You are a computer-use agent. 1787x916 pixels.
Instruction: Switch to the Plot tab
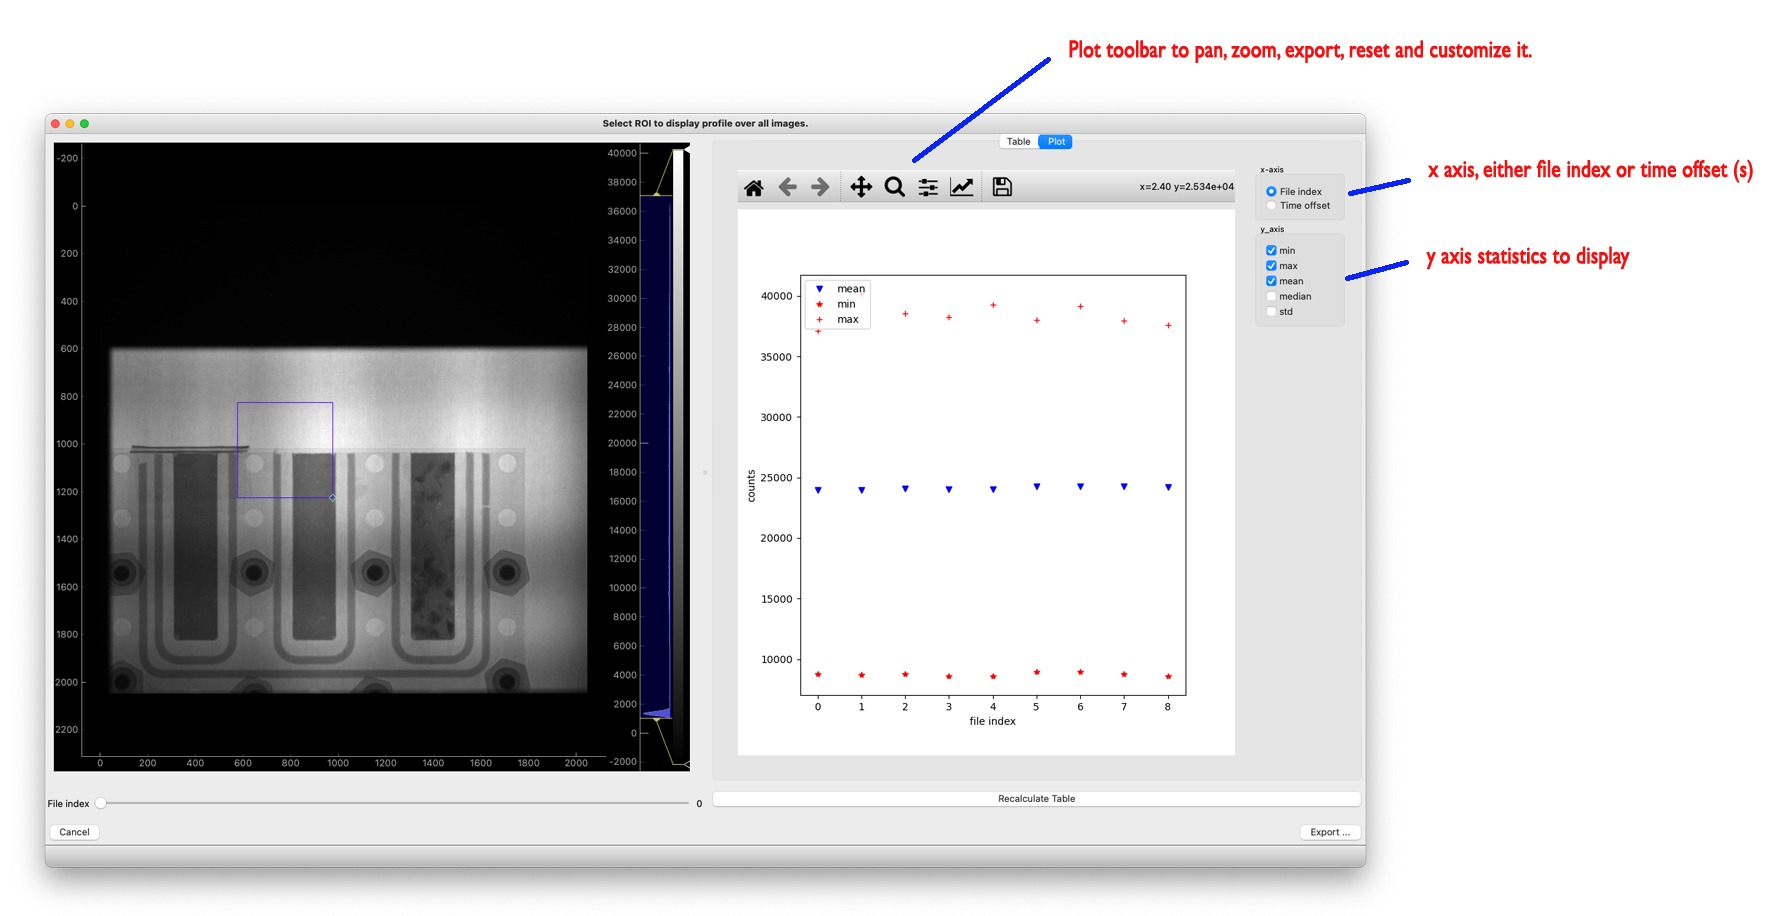[1056, 142]
